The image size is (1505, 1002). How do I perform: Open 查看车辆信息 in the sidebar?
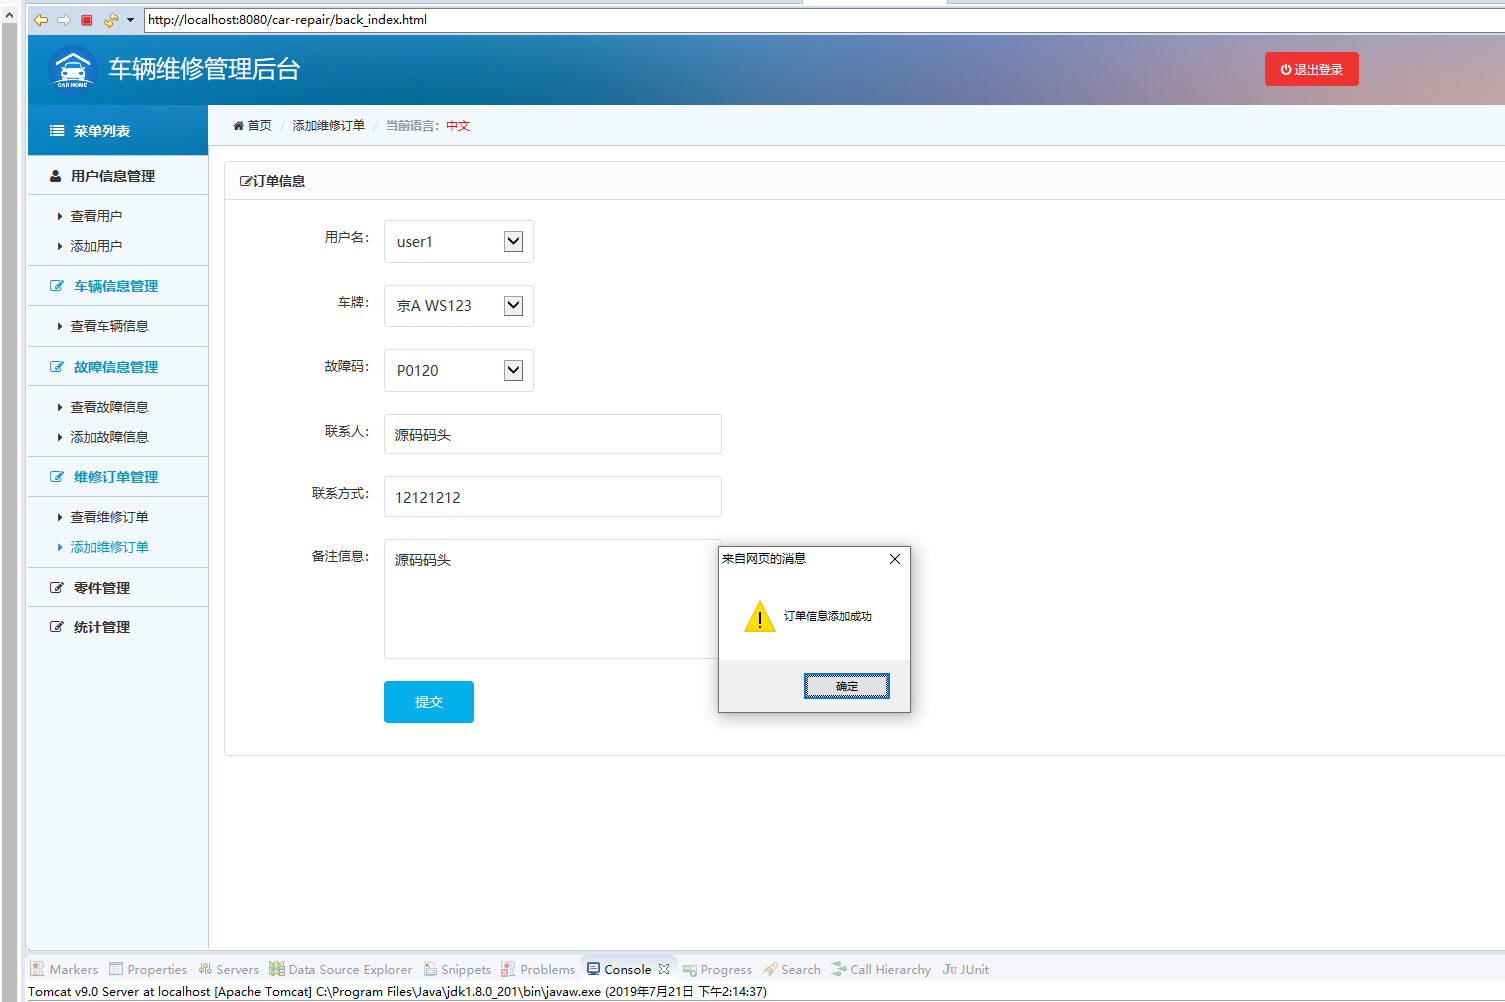tap(109, 326)
